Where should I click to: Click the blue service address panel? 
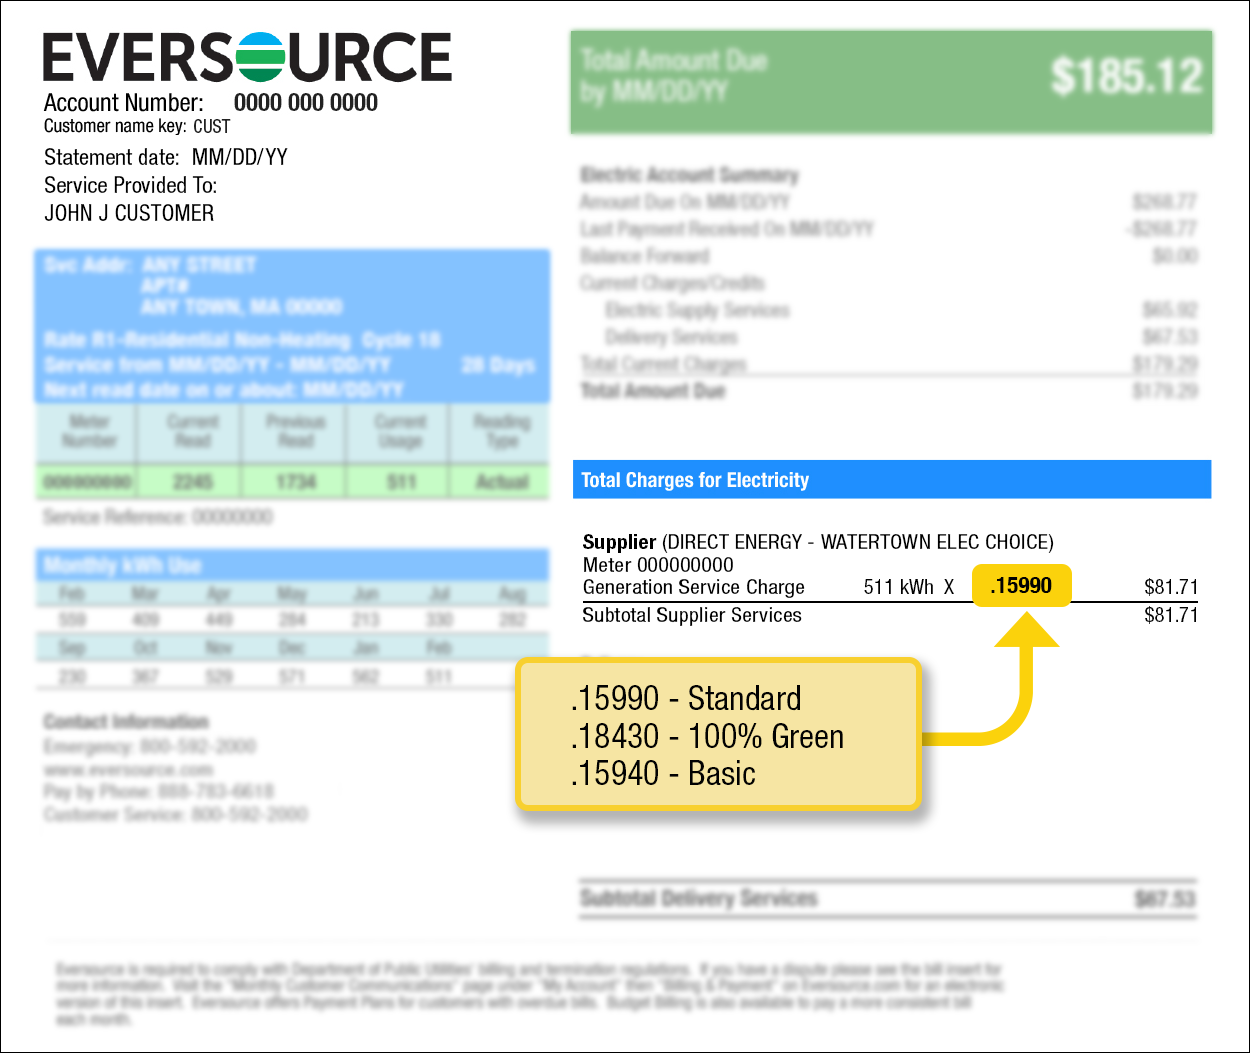tap(292, 326)
